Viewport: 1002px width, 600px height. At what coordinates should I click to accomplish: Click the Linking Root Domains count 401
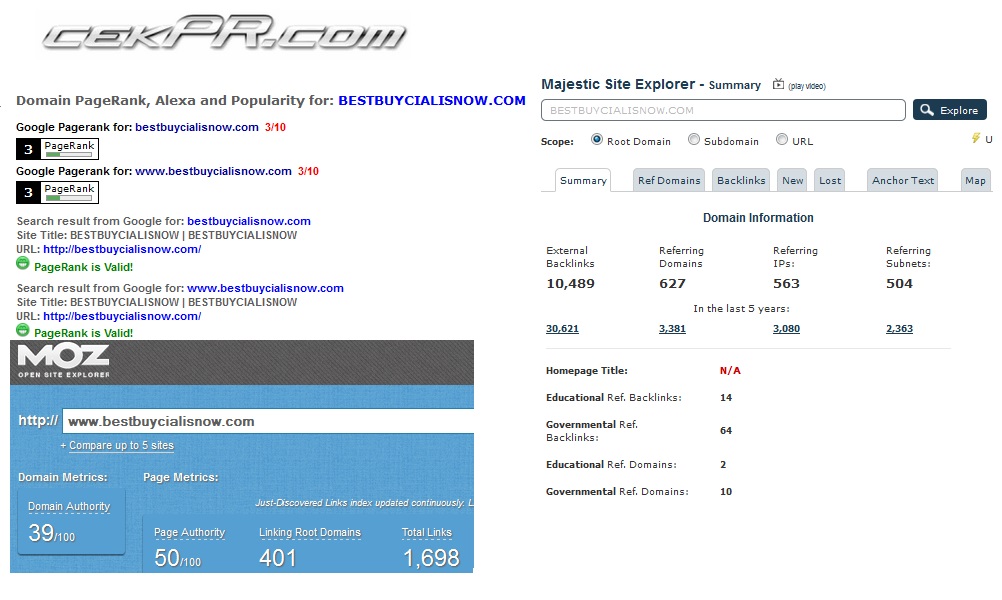(x=277, y=558)
